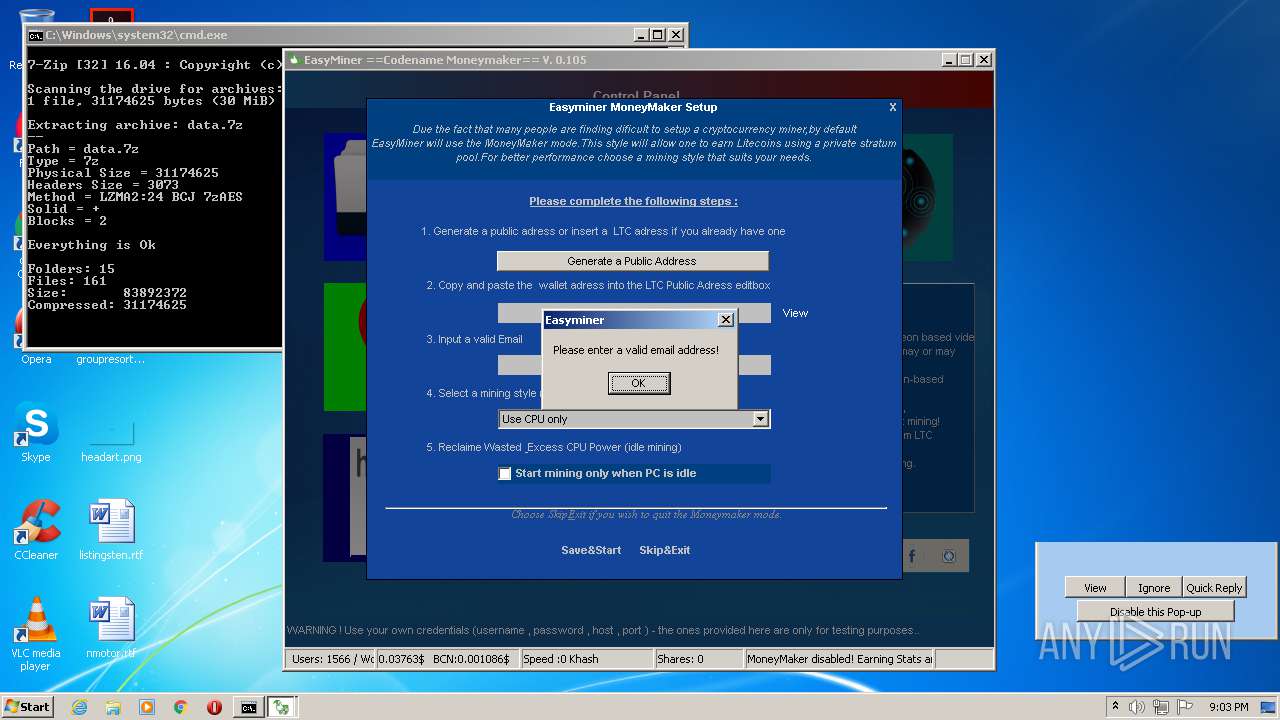Show hidden system tray icons
Image resolution: width=1280 pixels, height=720 pixels.
pos(1115,707)
